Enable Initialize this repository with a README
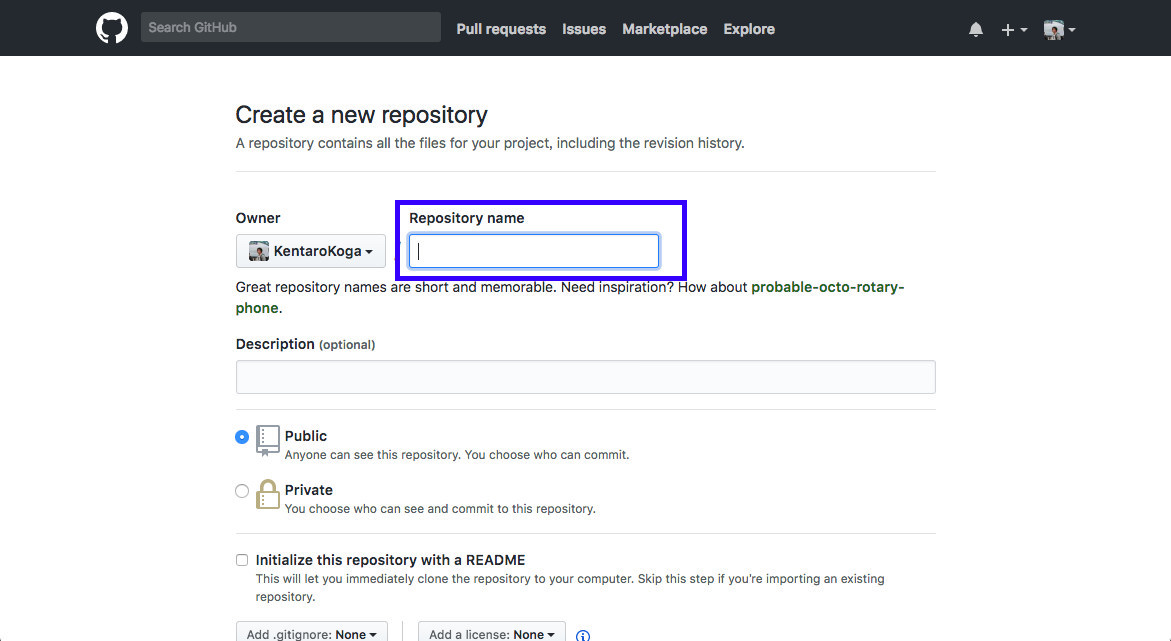 click(242, 560)
